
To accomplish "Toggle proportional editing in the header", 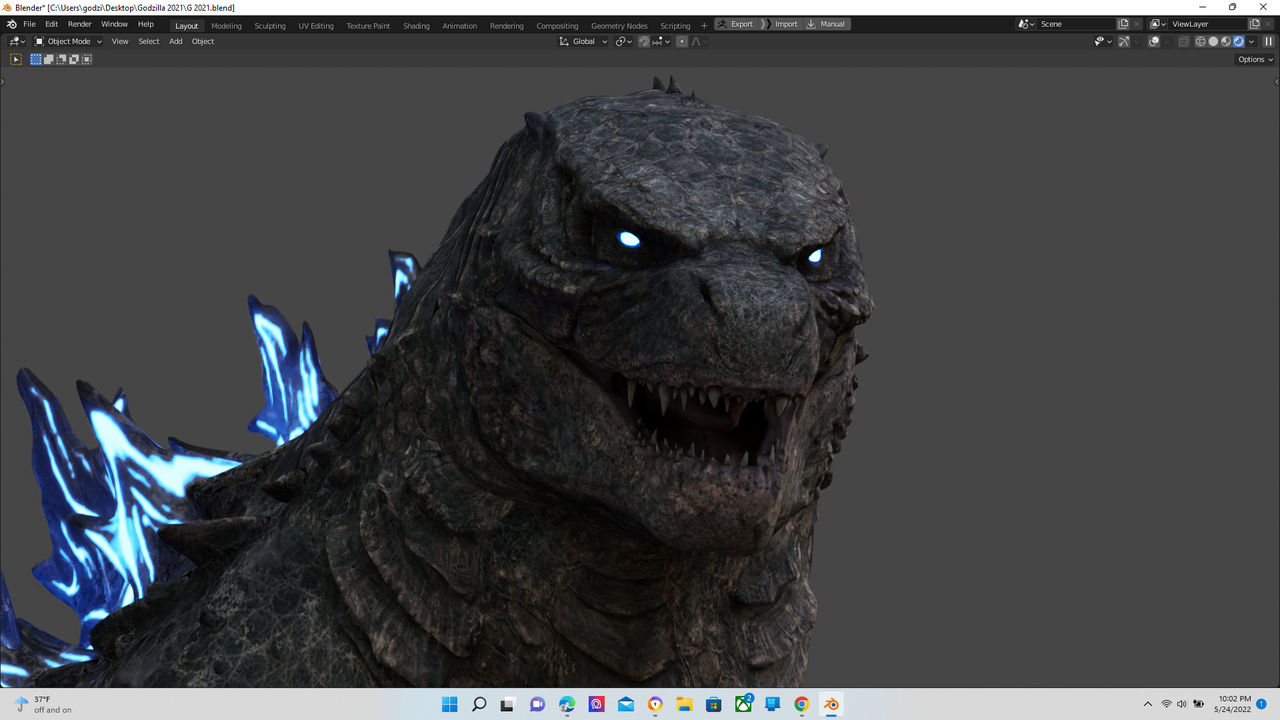I will click(x=682, y=41).
